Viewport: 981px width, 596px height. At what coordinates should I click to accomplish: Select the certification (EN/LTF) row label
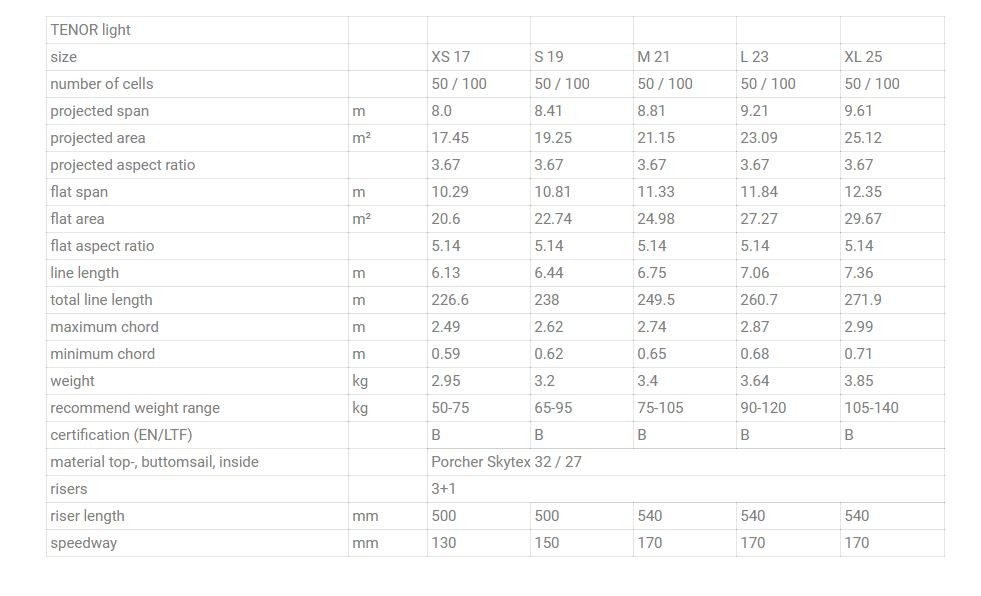click(x=121, y=435)
